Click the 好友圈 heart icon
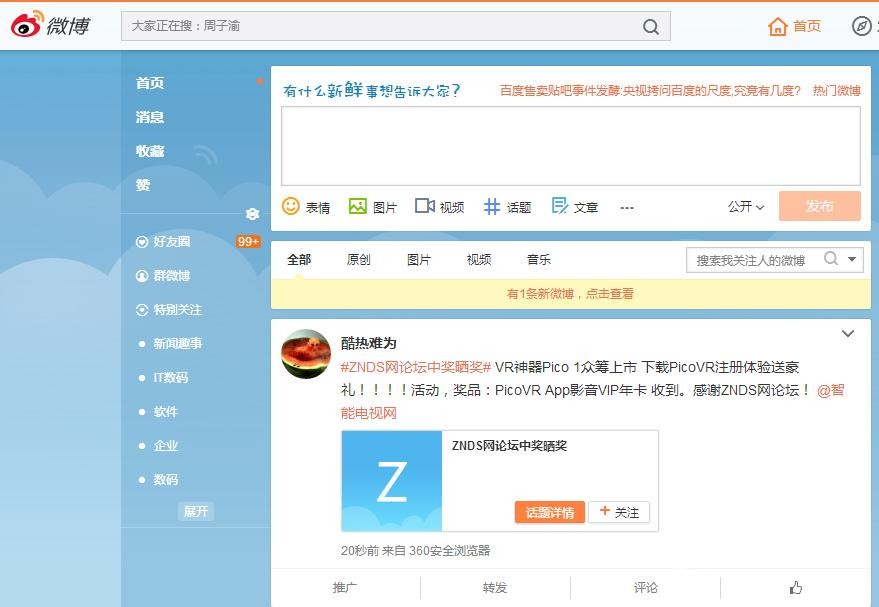This screenshot has width=879, height=607. [x=142, y=242]
